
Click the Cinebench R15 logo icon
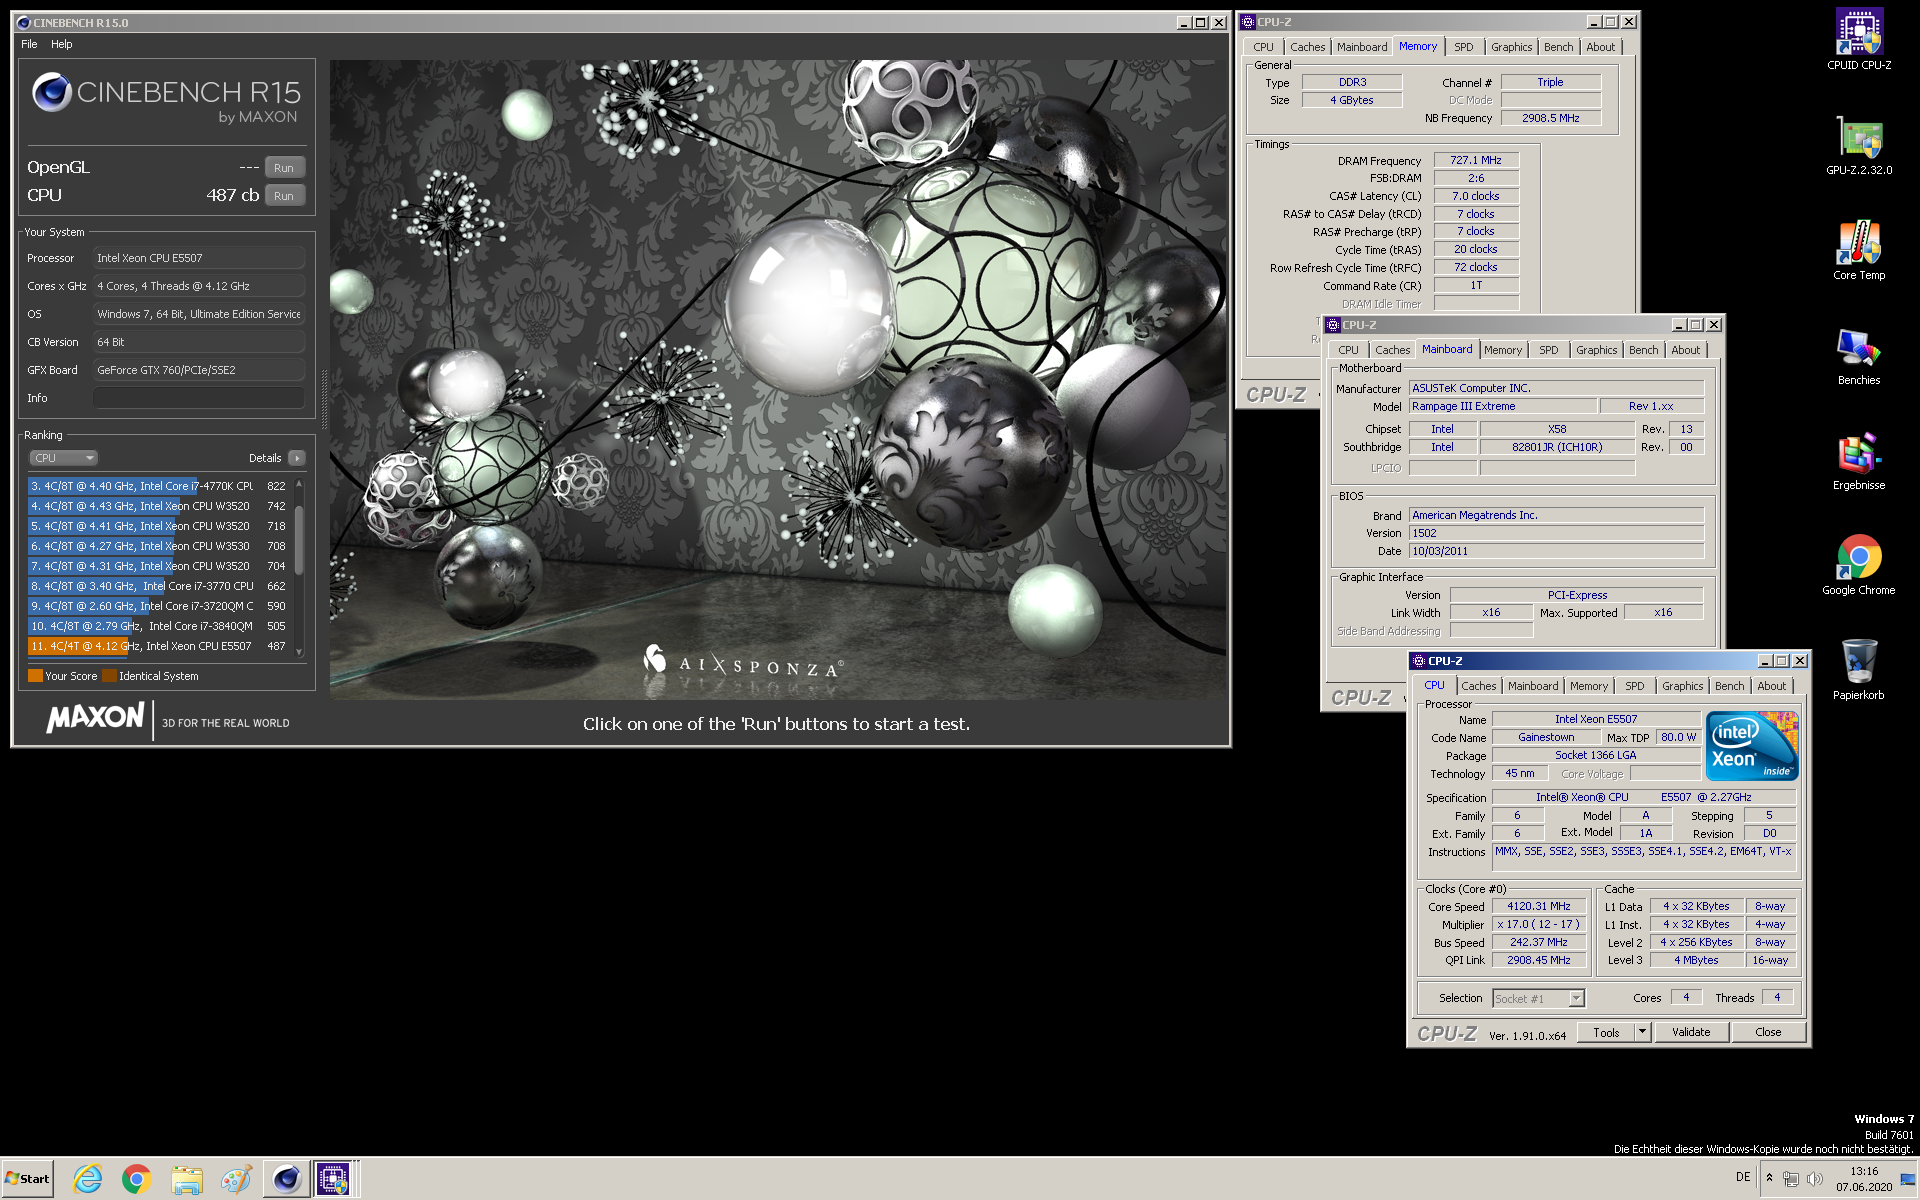coord(52,92)
